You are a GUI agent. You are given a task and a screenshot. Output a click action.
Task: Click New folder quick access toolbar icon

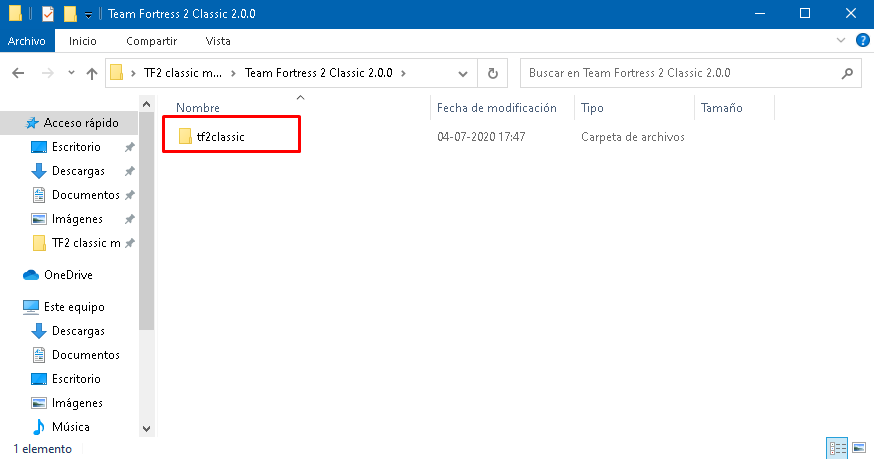click(70, 13)
